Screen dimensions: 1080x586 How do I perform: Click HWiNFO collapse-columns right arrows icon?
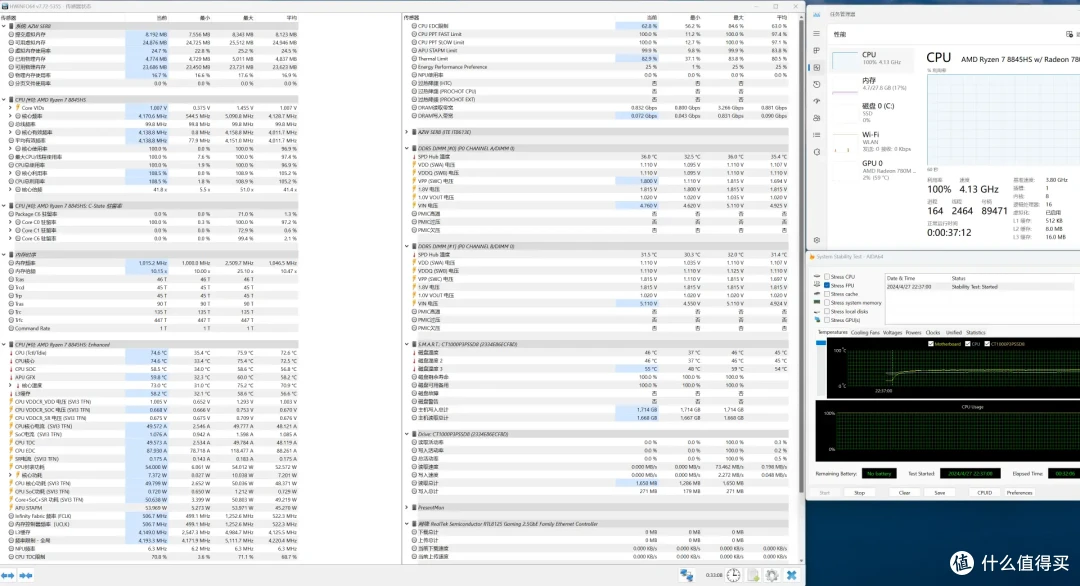pyautogui.click(x=25, y=576)
